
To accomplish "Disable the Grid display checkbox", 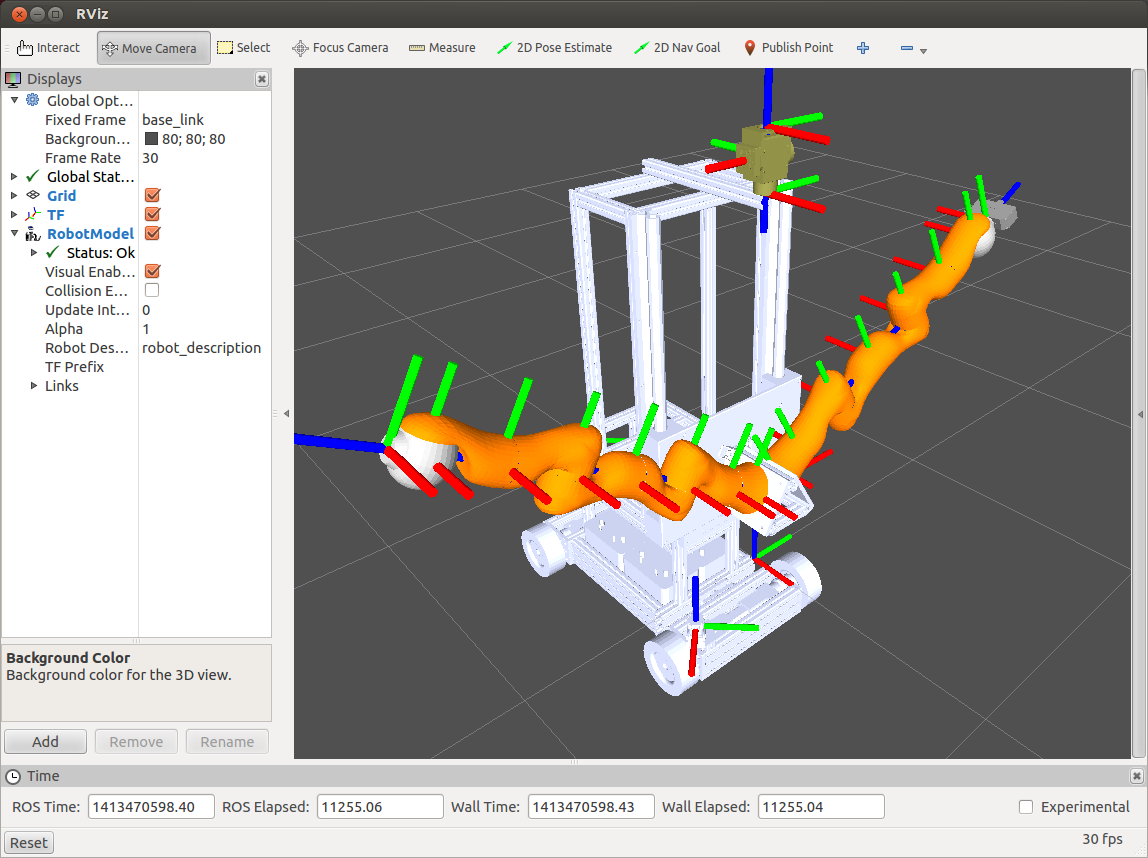I will (153, 196).
